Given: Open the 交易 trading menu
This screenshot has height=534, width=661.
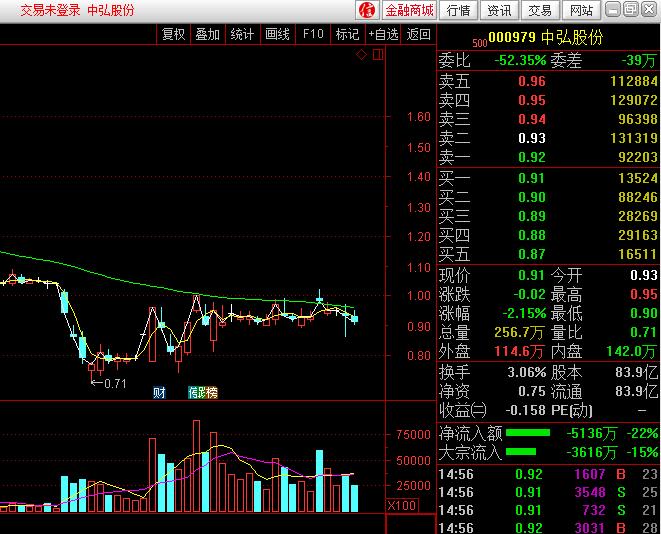Looking at the screenshot, I should 540,10.
